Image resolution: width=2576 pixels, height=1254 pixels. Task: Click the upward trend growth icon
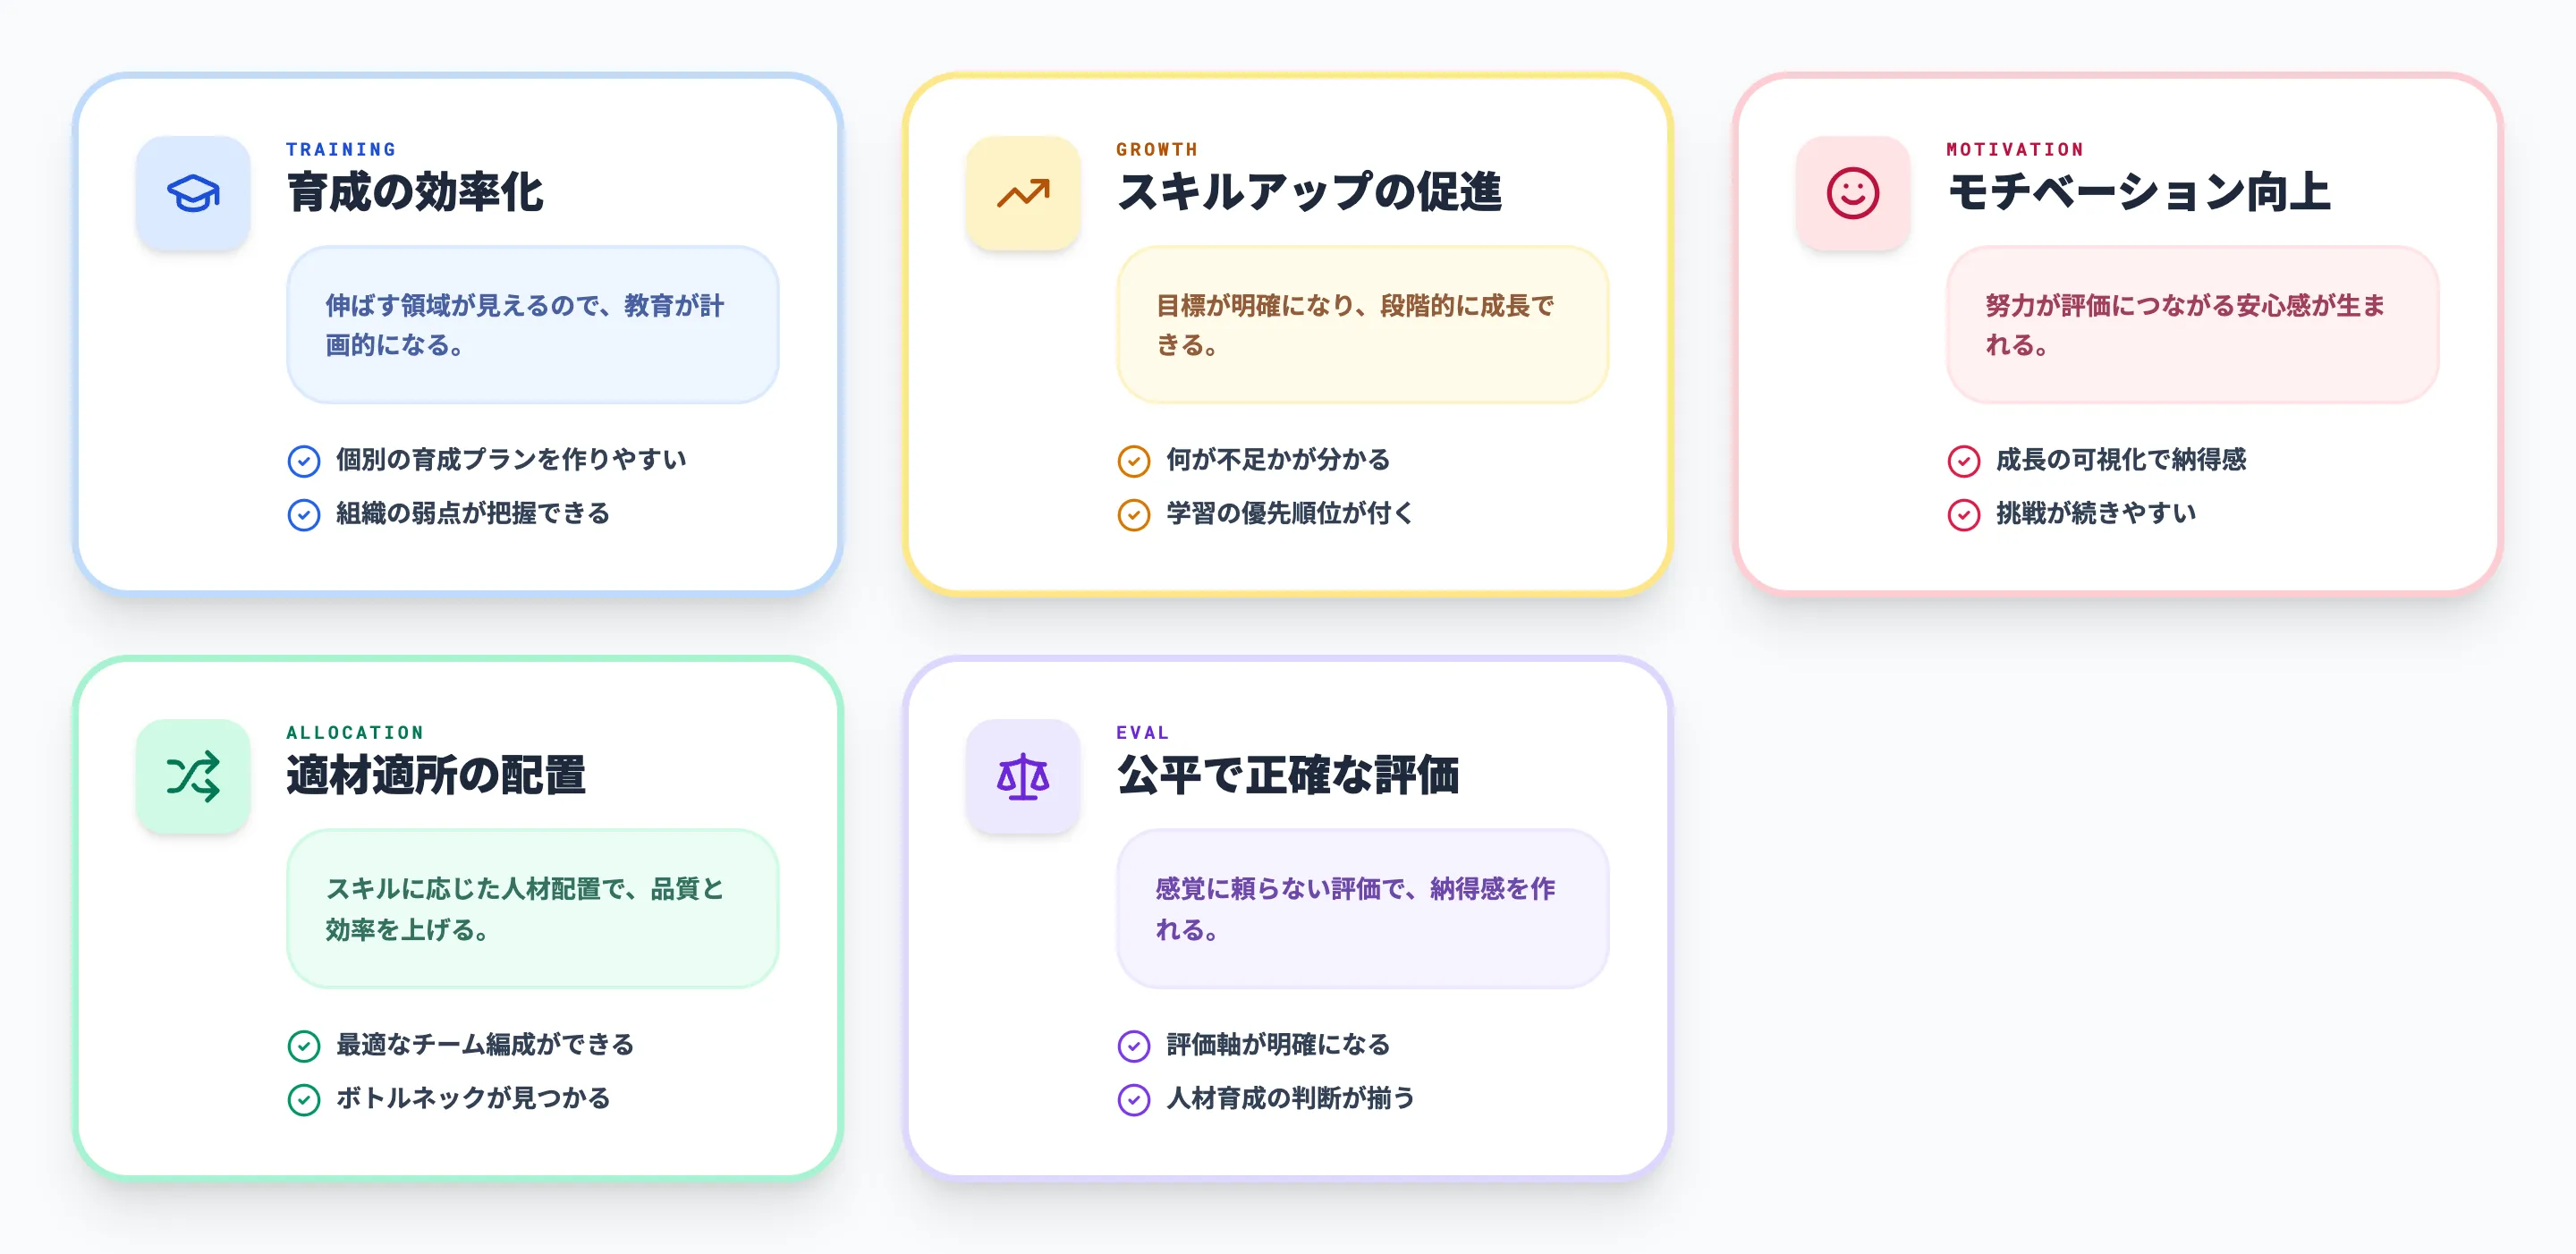pos(1022,193)
